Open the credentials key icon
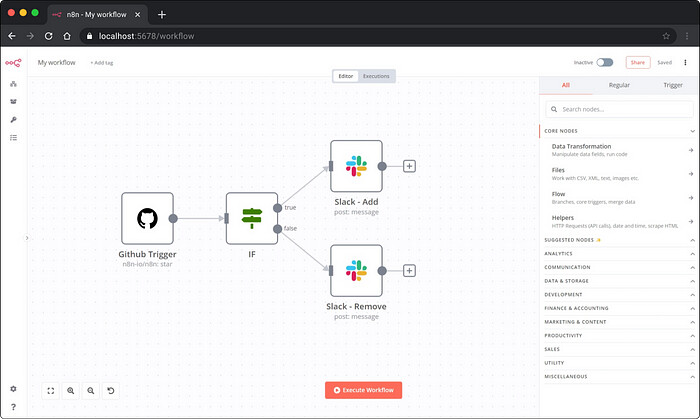This screenshot has width=700, height=419. point(13,120)
